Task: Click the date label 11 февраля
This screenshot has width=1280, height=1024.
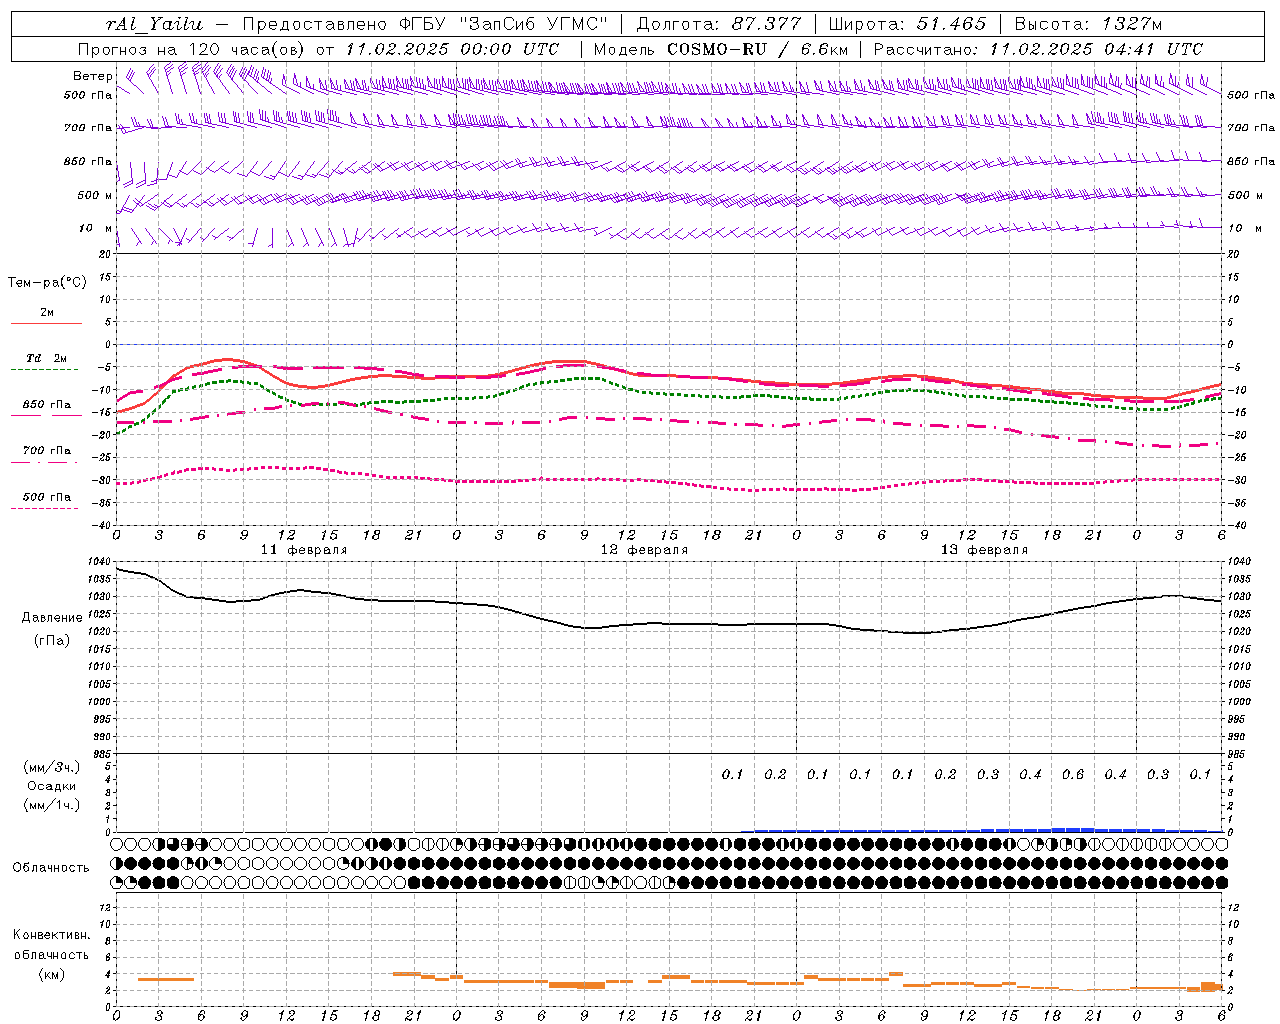Action: [304, 550]
